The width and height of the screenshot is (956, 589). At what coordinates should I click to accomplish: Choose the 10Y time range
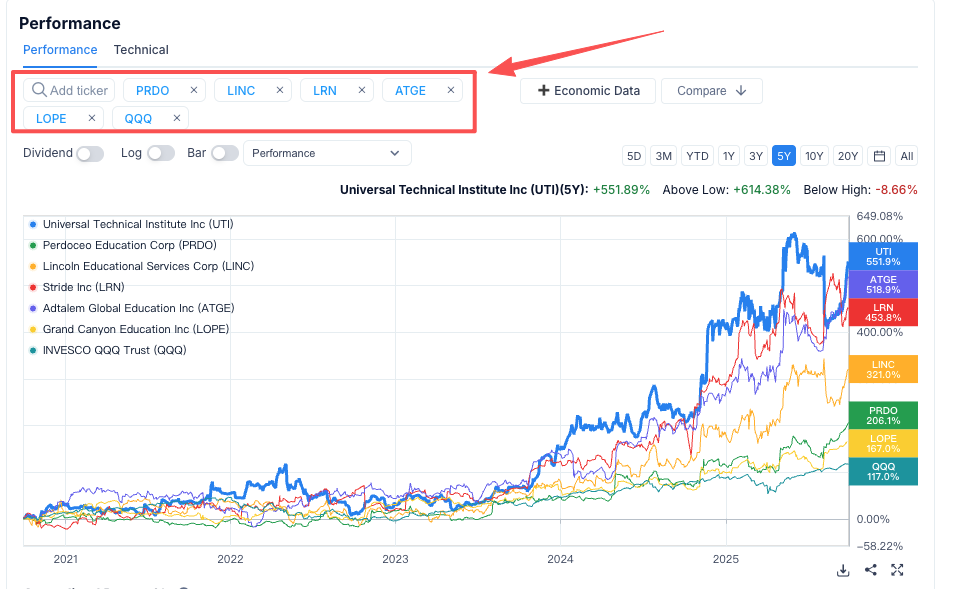[815, 155]
